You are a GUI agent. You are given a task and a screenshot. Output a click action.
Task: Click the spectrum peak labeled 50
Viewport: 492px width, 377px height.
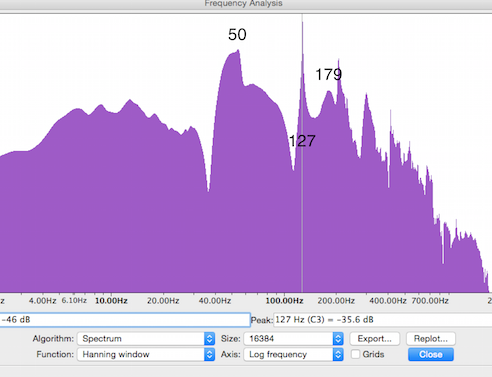(x=238, y=51)
